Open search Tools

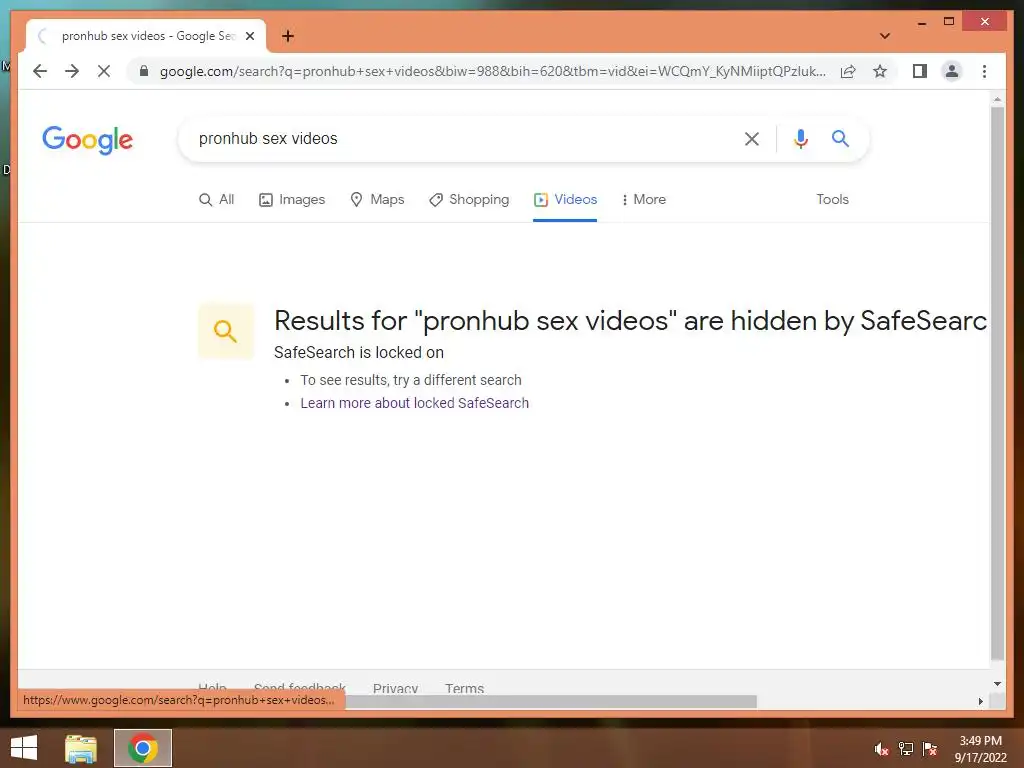point(832,199)
